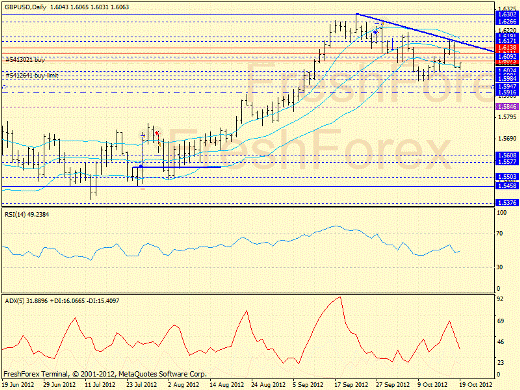
Task: Click the red 1.6138 price tag
Action: [507, 48]
